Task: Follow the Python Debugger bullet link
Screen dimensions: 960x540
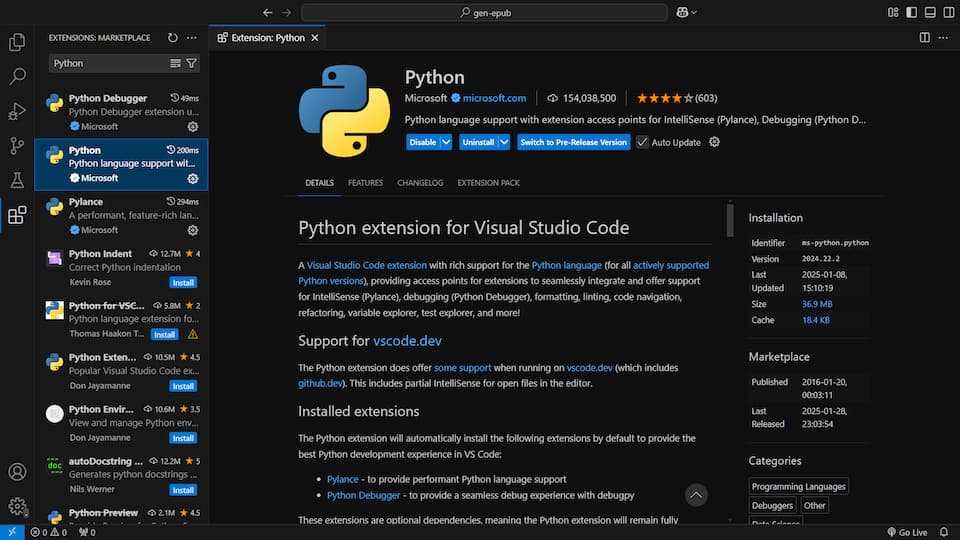Action: point(363,495)
